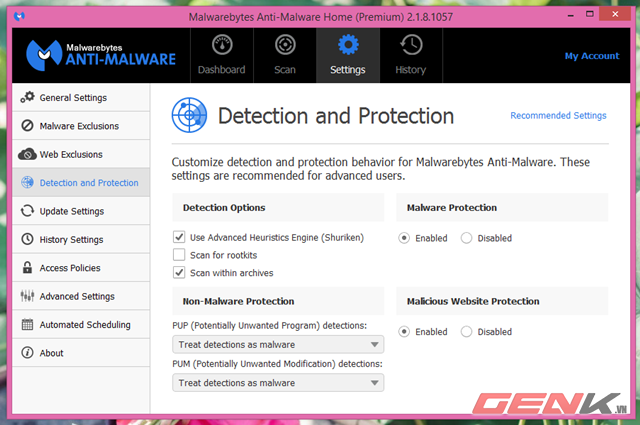Click the About info icon

pyautogui.click(x=27, y=352)
